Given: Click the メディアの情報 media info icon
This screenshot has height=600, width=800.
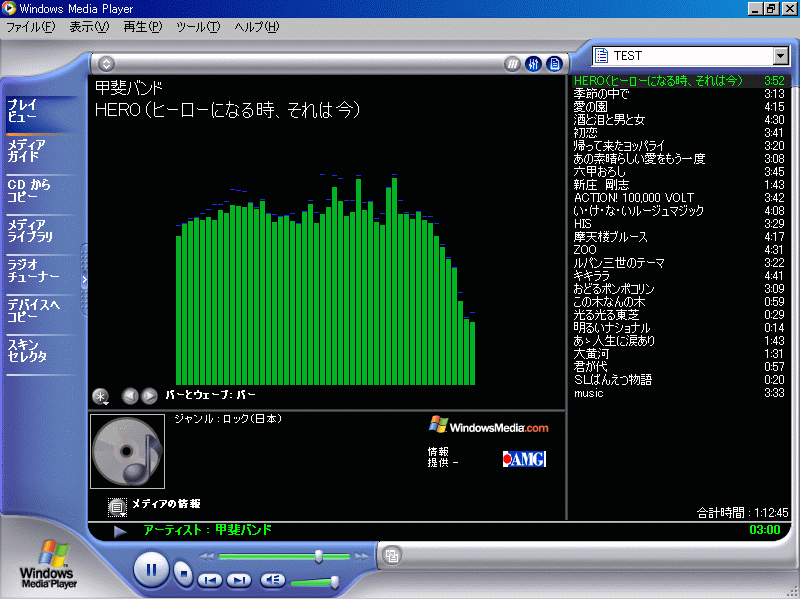Looking at the screenshot, I should tap(117, 507).
